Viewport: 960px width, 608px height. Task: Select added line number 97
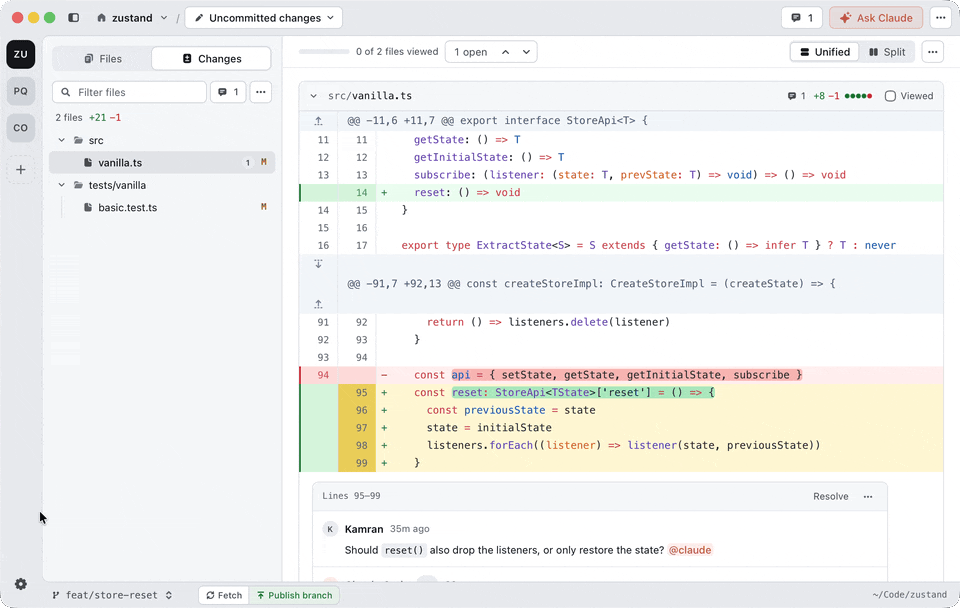(361, 427)
